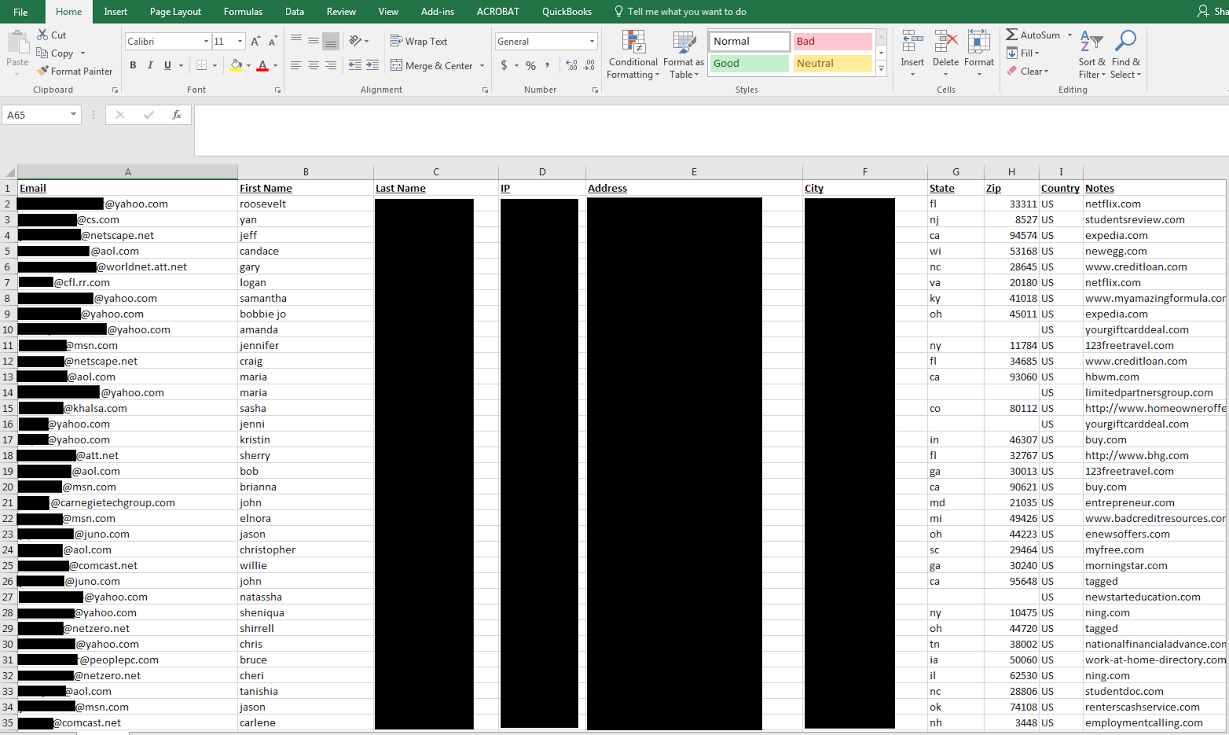
Task: Click the yellow Fill Color swatch
Action: [235, 66]
